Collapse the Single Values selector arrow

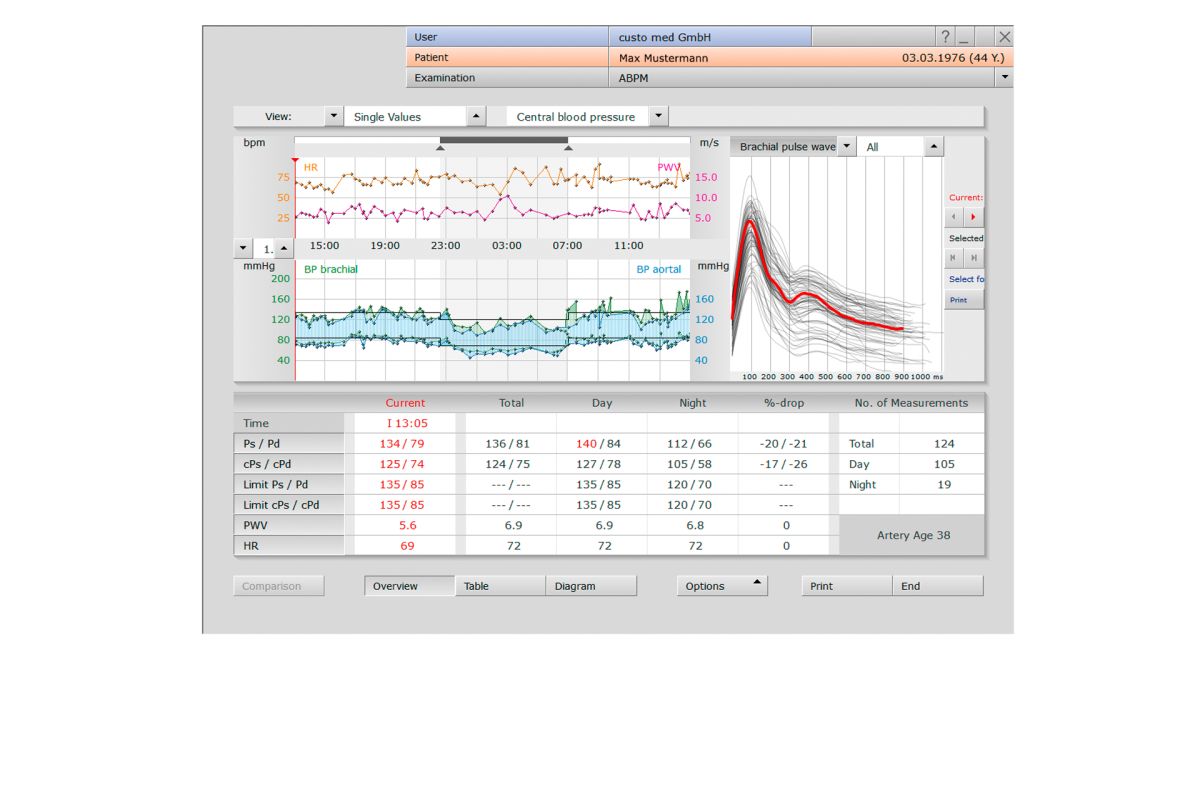click(x=476, y=117)
